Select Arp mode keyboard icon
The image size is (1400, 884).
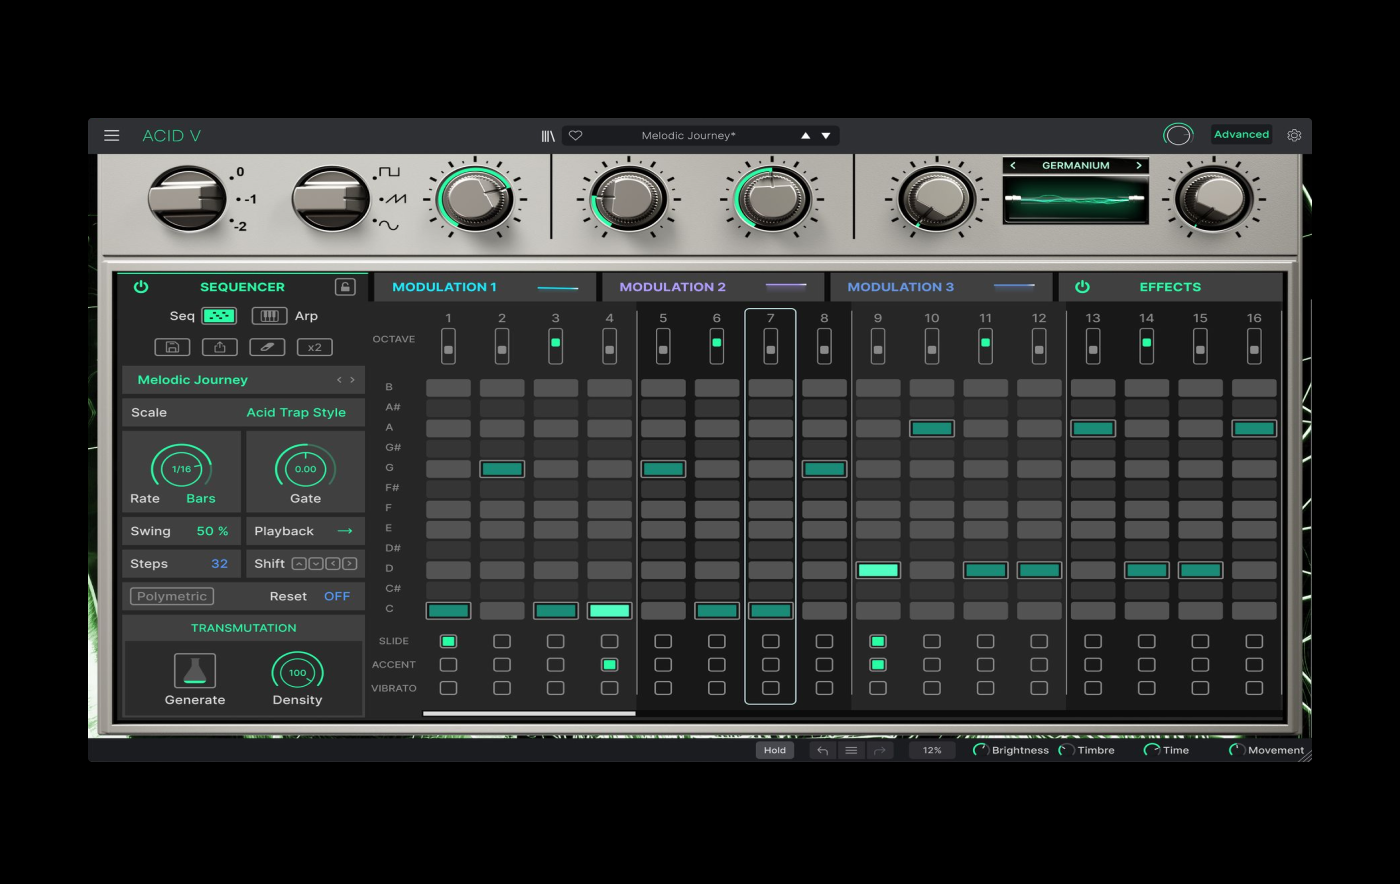(x=269, y=316)
